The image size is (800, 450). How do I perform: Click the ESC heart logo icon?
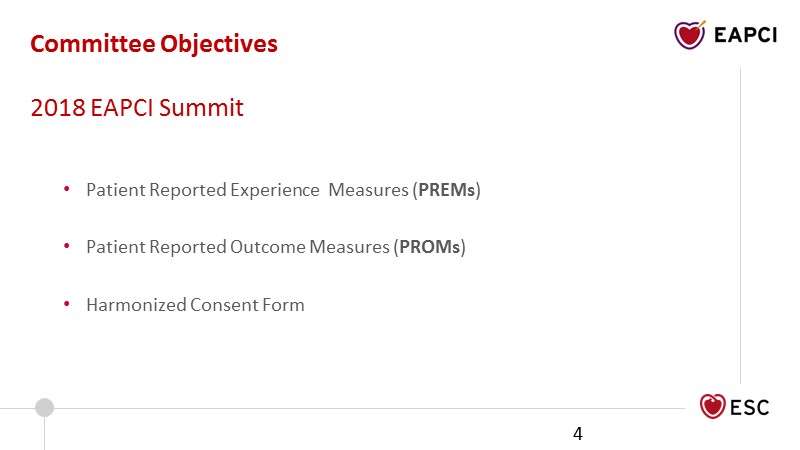point(712,406)
